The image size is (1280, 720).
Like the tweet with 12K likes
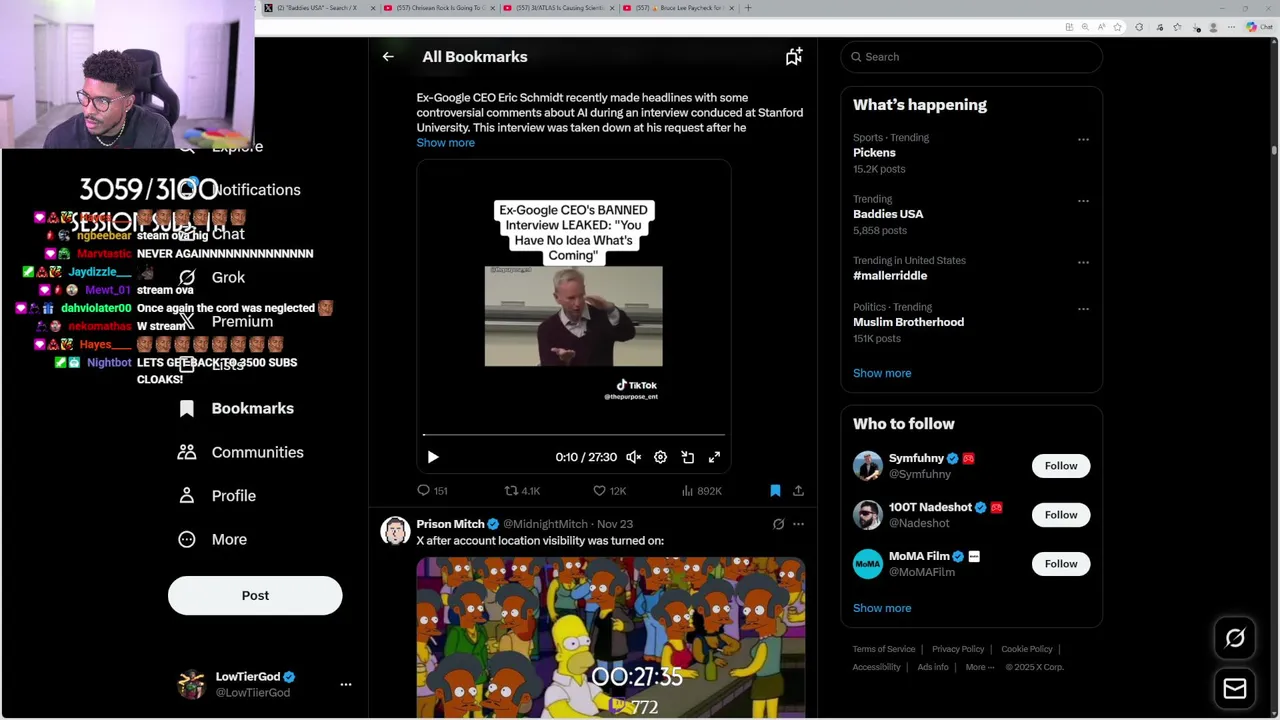(609, 491)
